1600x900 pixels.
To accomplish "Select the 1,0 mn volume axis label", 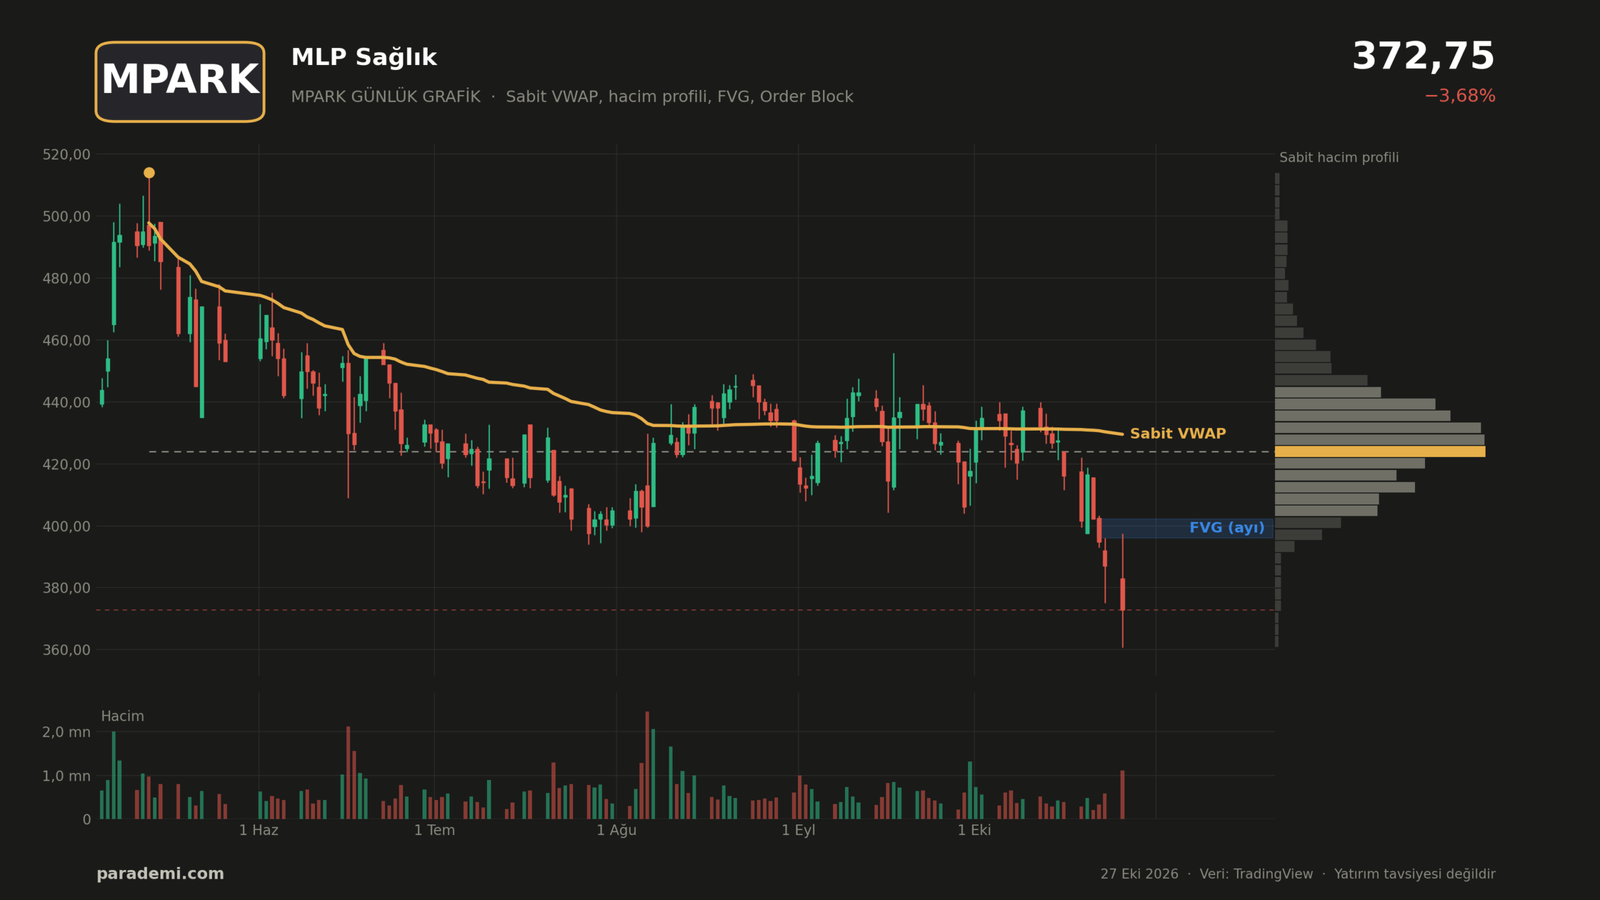I will click(x=66, y=776).
